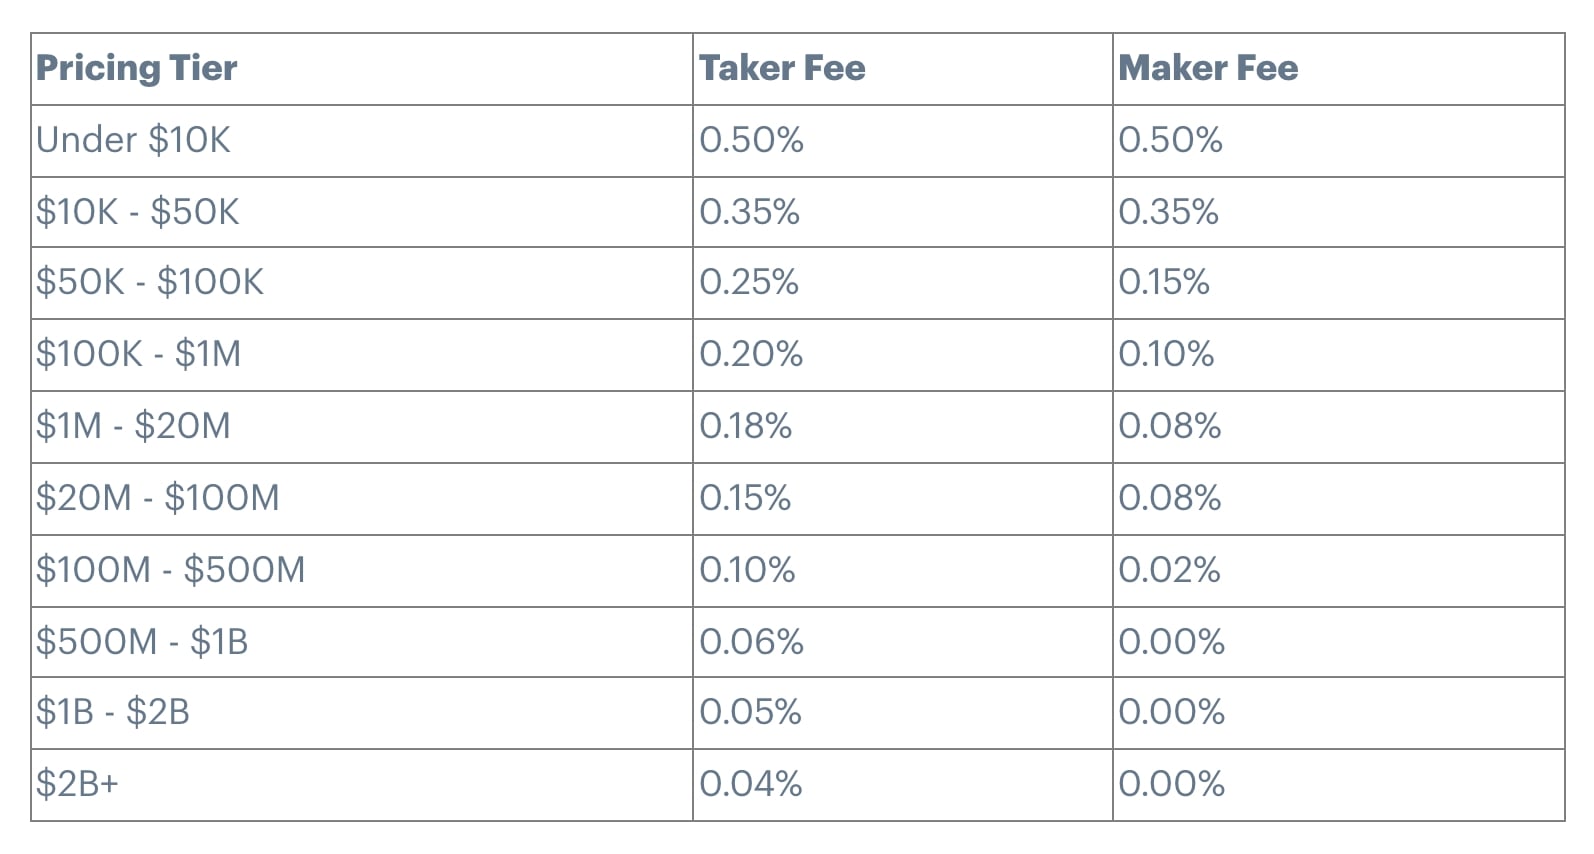
Task: Select the $50K - $100K tier cell
Action: 150,283
